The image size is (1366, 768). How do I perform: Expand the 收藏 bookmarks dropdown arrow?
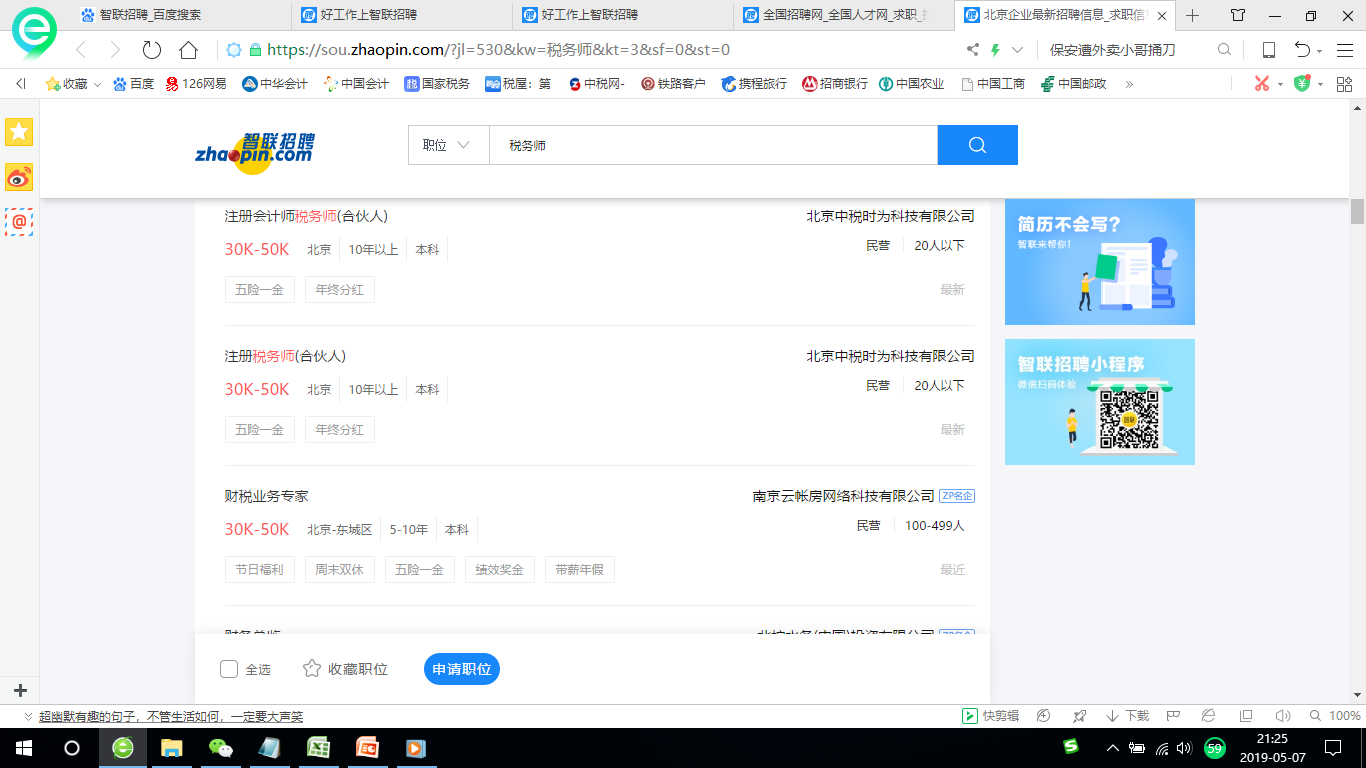click(x=97, y=84)
